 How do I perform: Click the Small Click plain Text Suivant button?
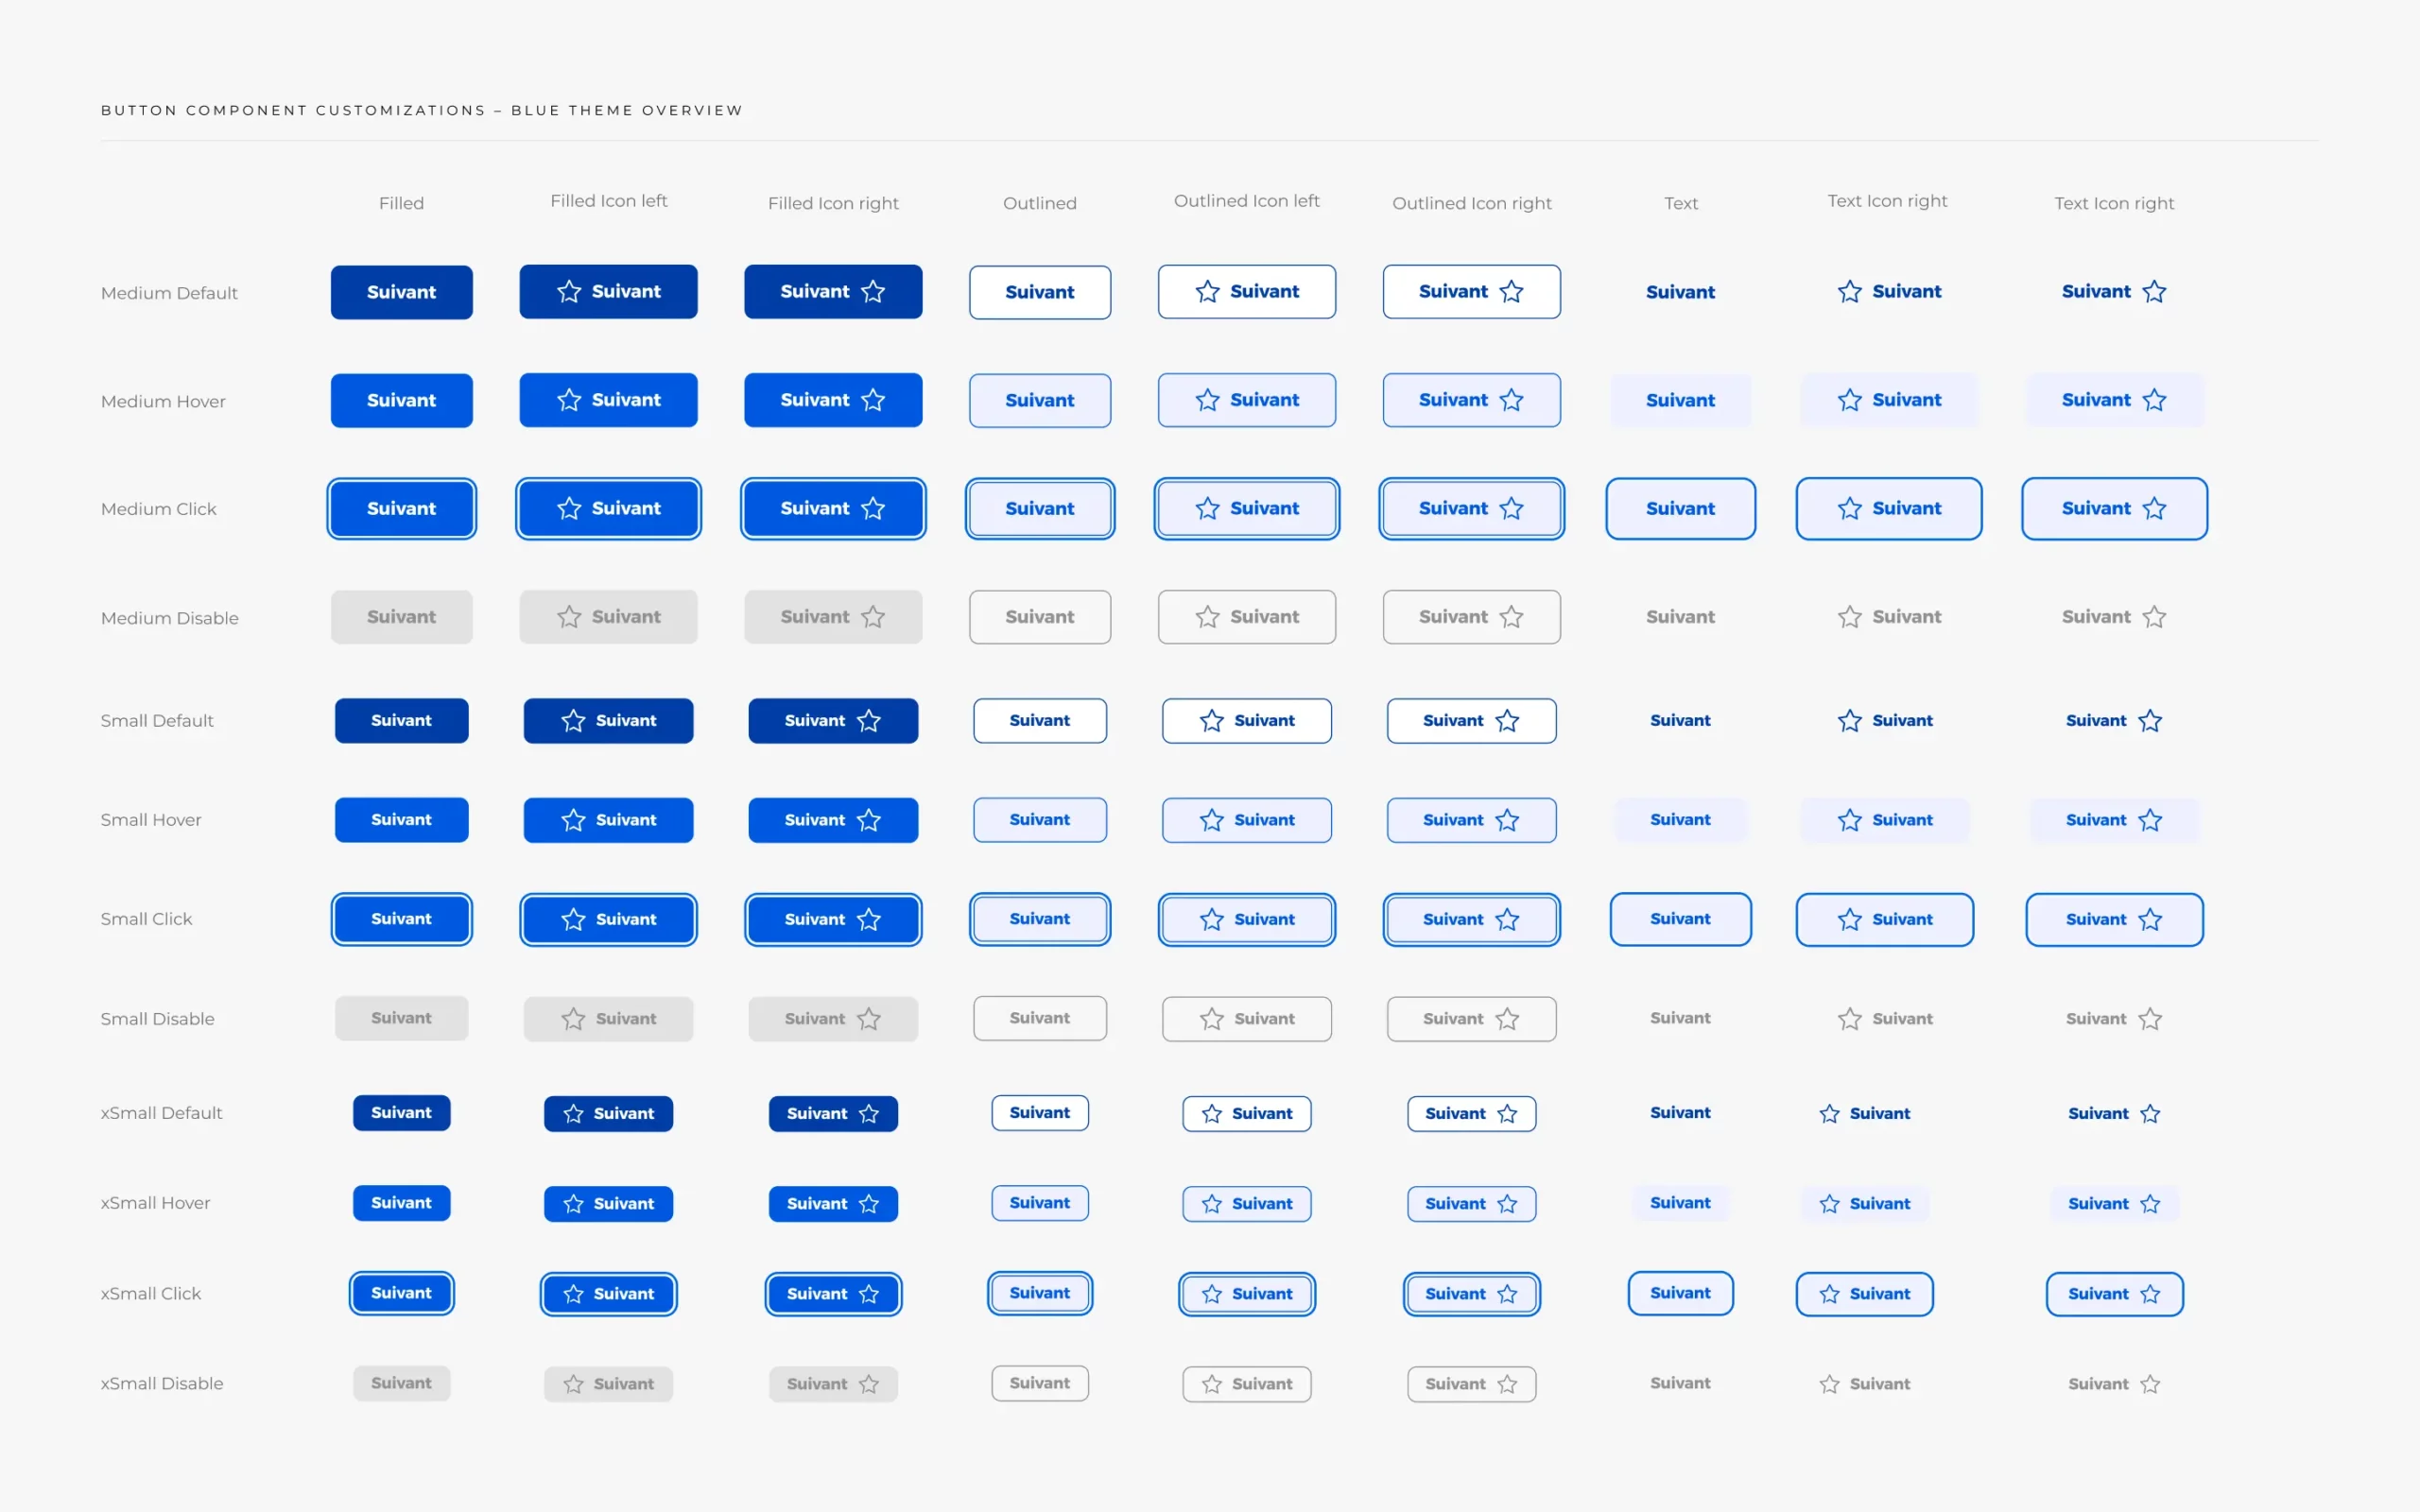1680,919
